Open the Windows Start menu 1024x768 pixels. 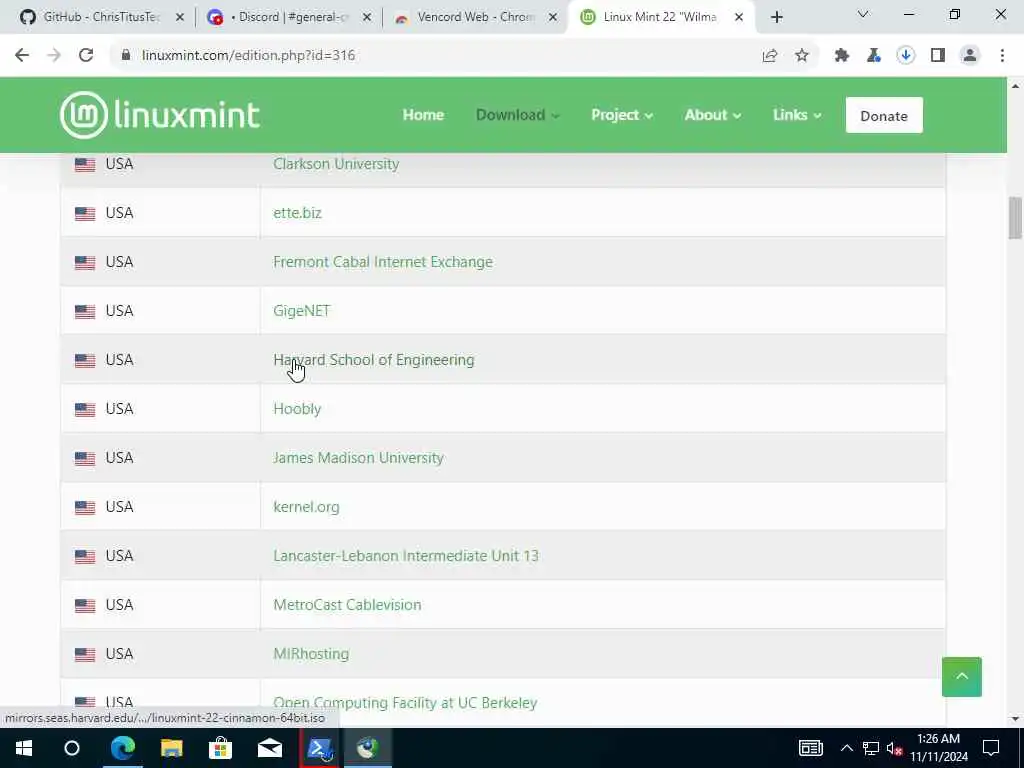[24, 748]
